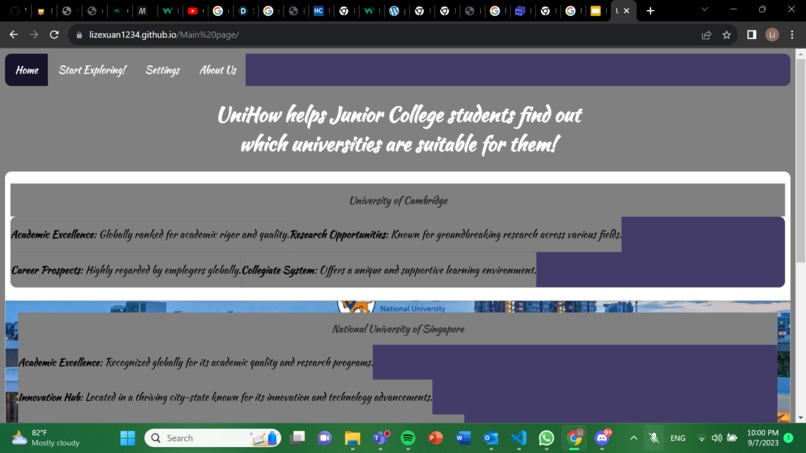Viewport: 806px width, 453px height.
Task: Click the 'Collegiate System' text
Action: click(x=389, y=270)
